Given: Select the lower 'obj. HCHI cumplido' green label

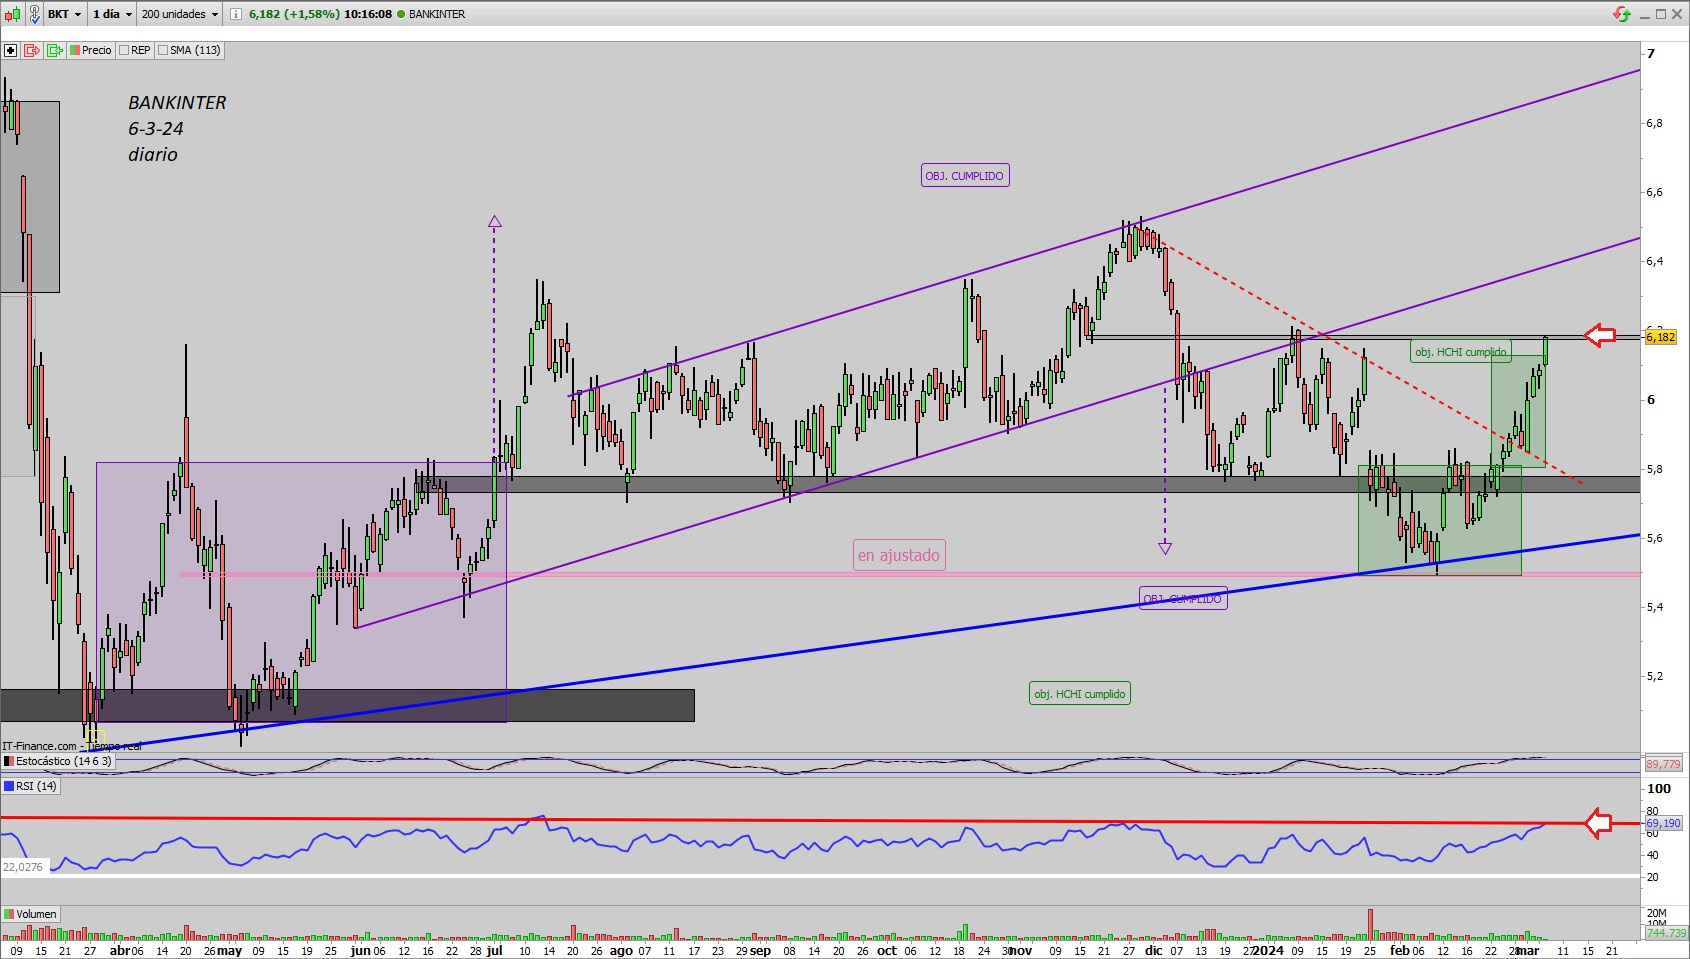Looking at the screenshot, I should click(x=1080, y=694).
